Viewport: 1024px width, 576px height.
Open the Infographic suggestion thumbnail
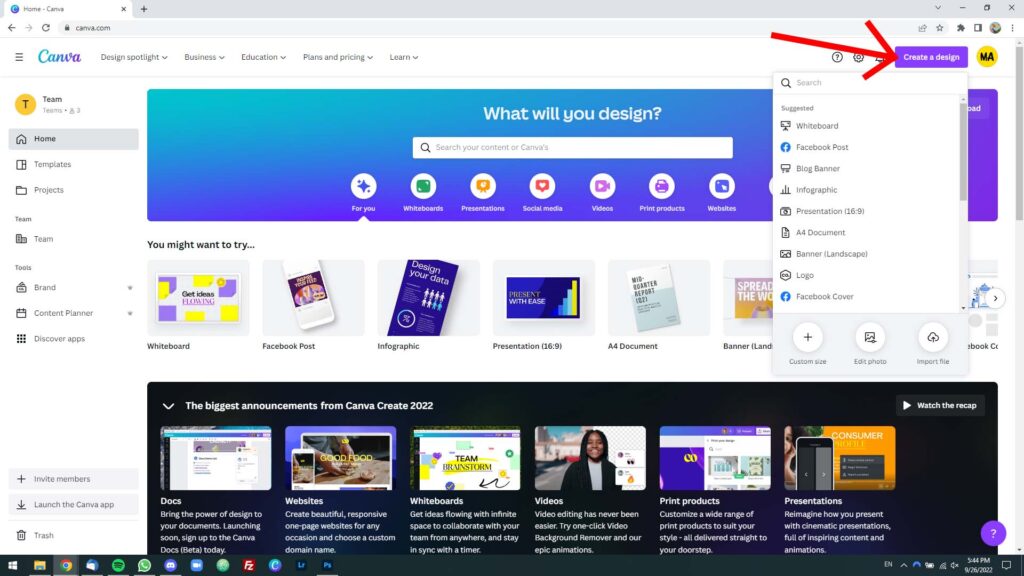428,298
